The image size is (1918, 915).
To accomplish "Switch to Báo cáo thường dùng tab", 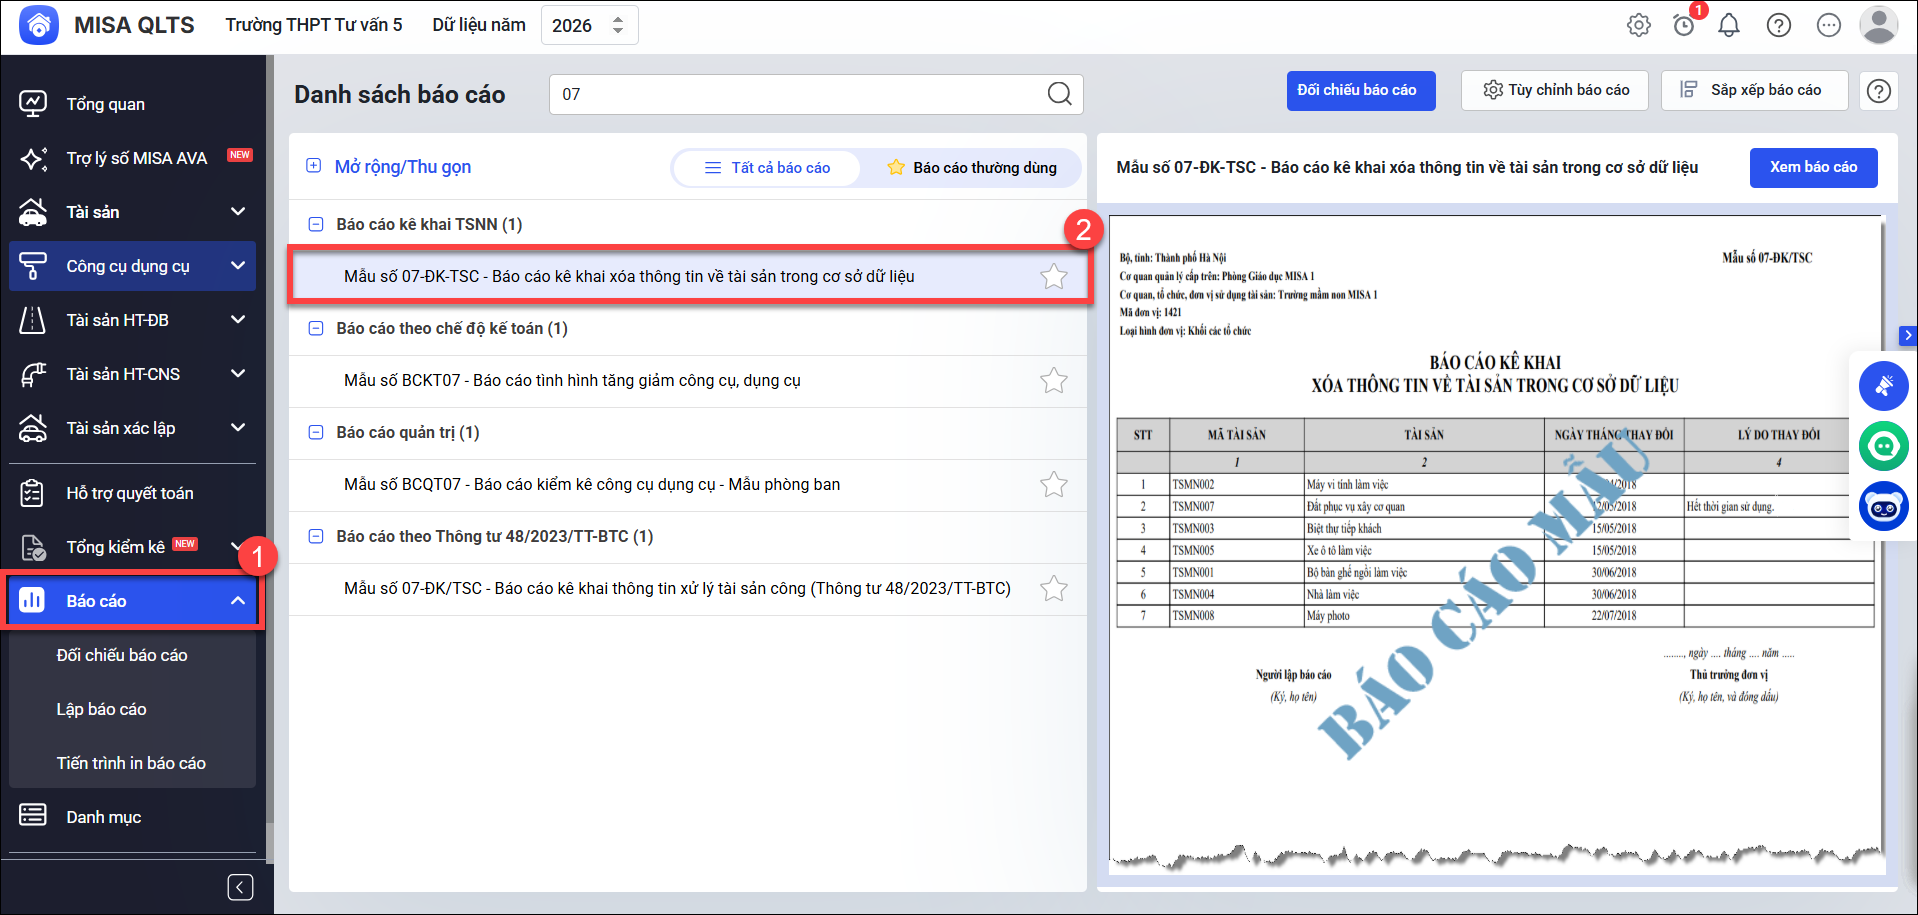I will 972,168.
